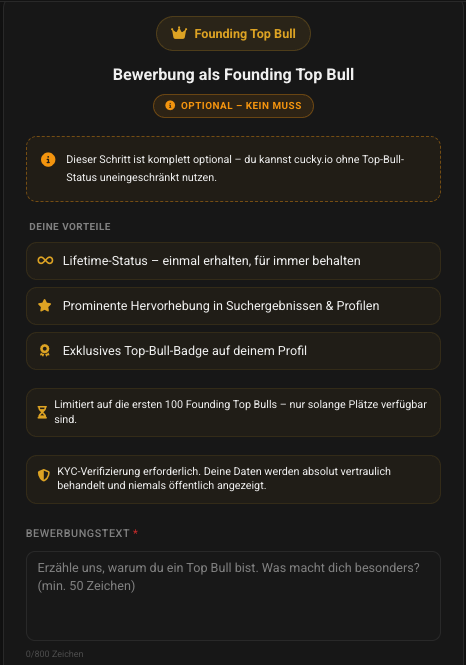Image resolution: width=466 pixels, height=665 pixels.
Task: Click the Founding Top Bull pill badge
Action: click(x=233, y=34)
